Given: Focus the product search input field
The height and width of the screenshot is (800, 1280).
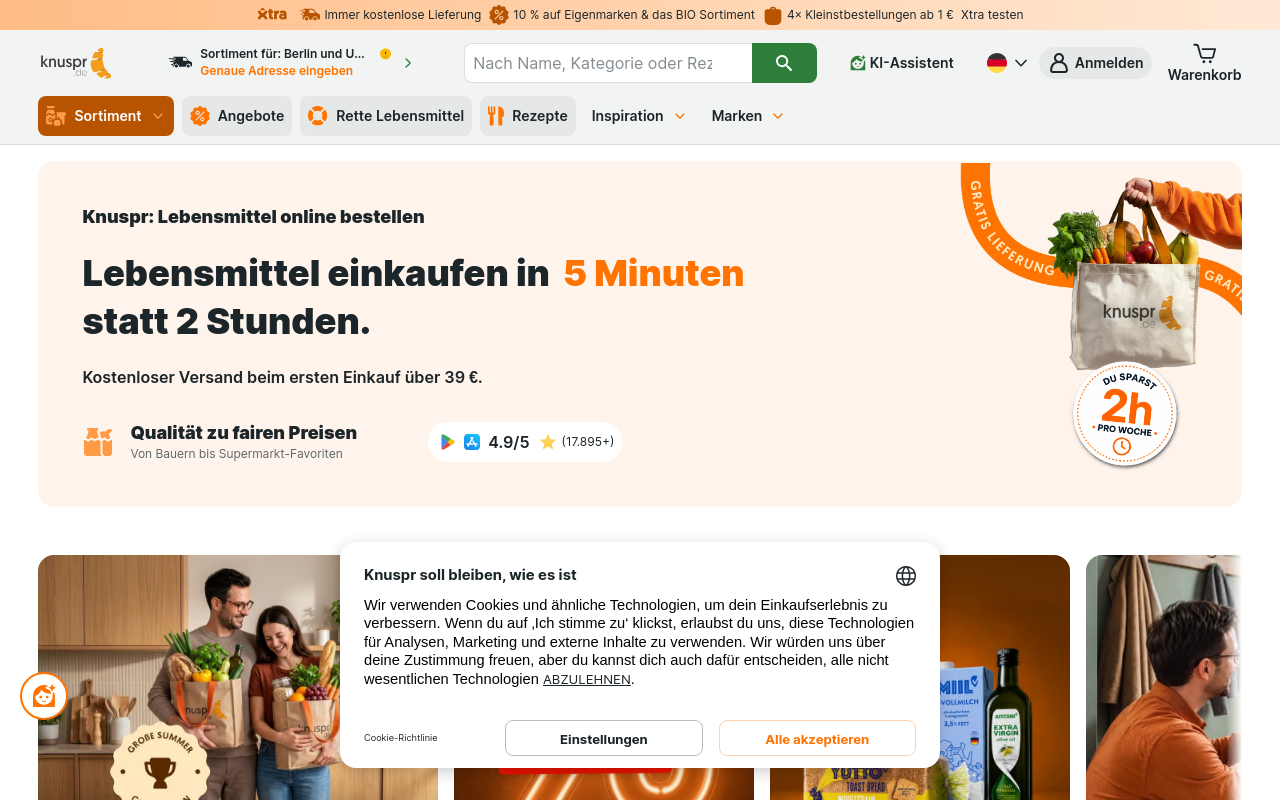Looking at the screenshot, I should point(608,63).
